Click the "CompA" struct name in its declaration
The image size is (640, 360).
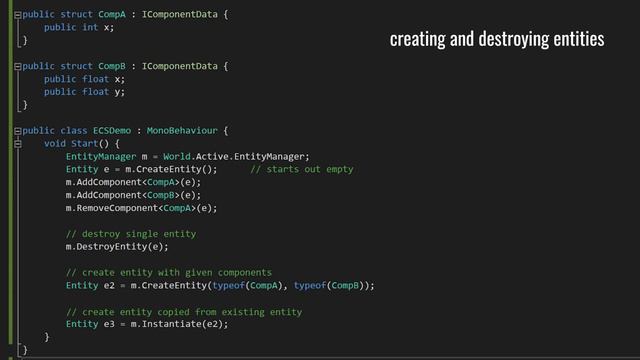click(x=112, y=14)
